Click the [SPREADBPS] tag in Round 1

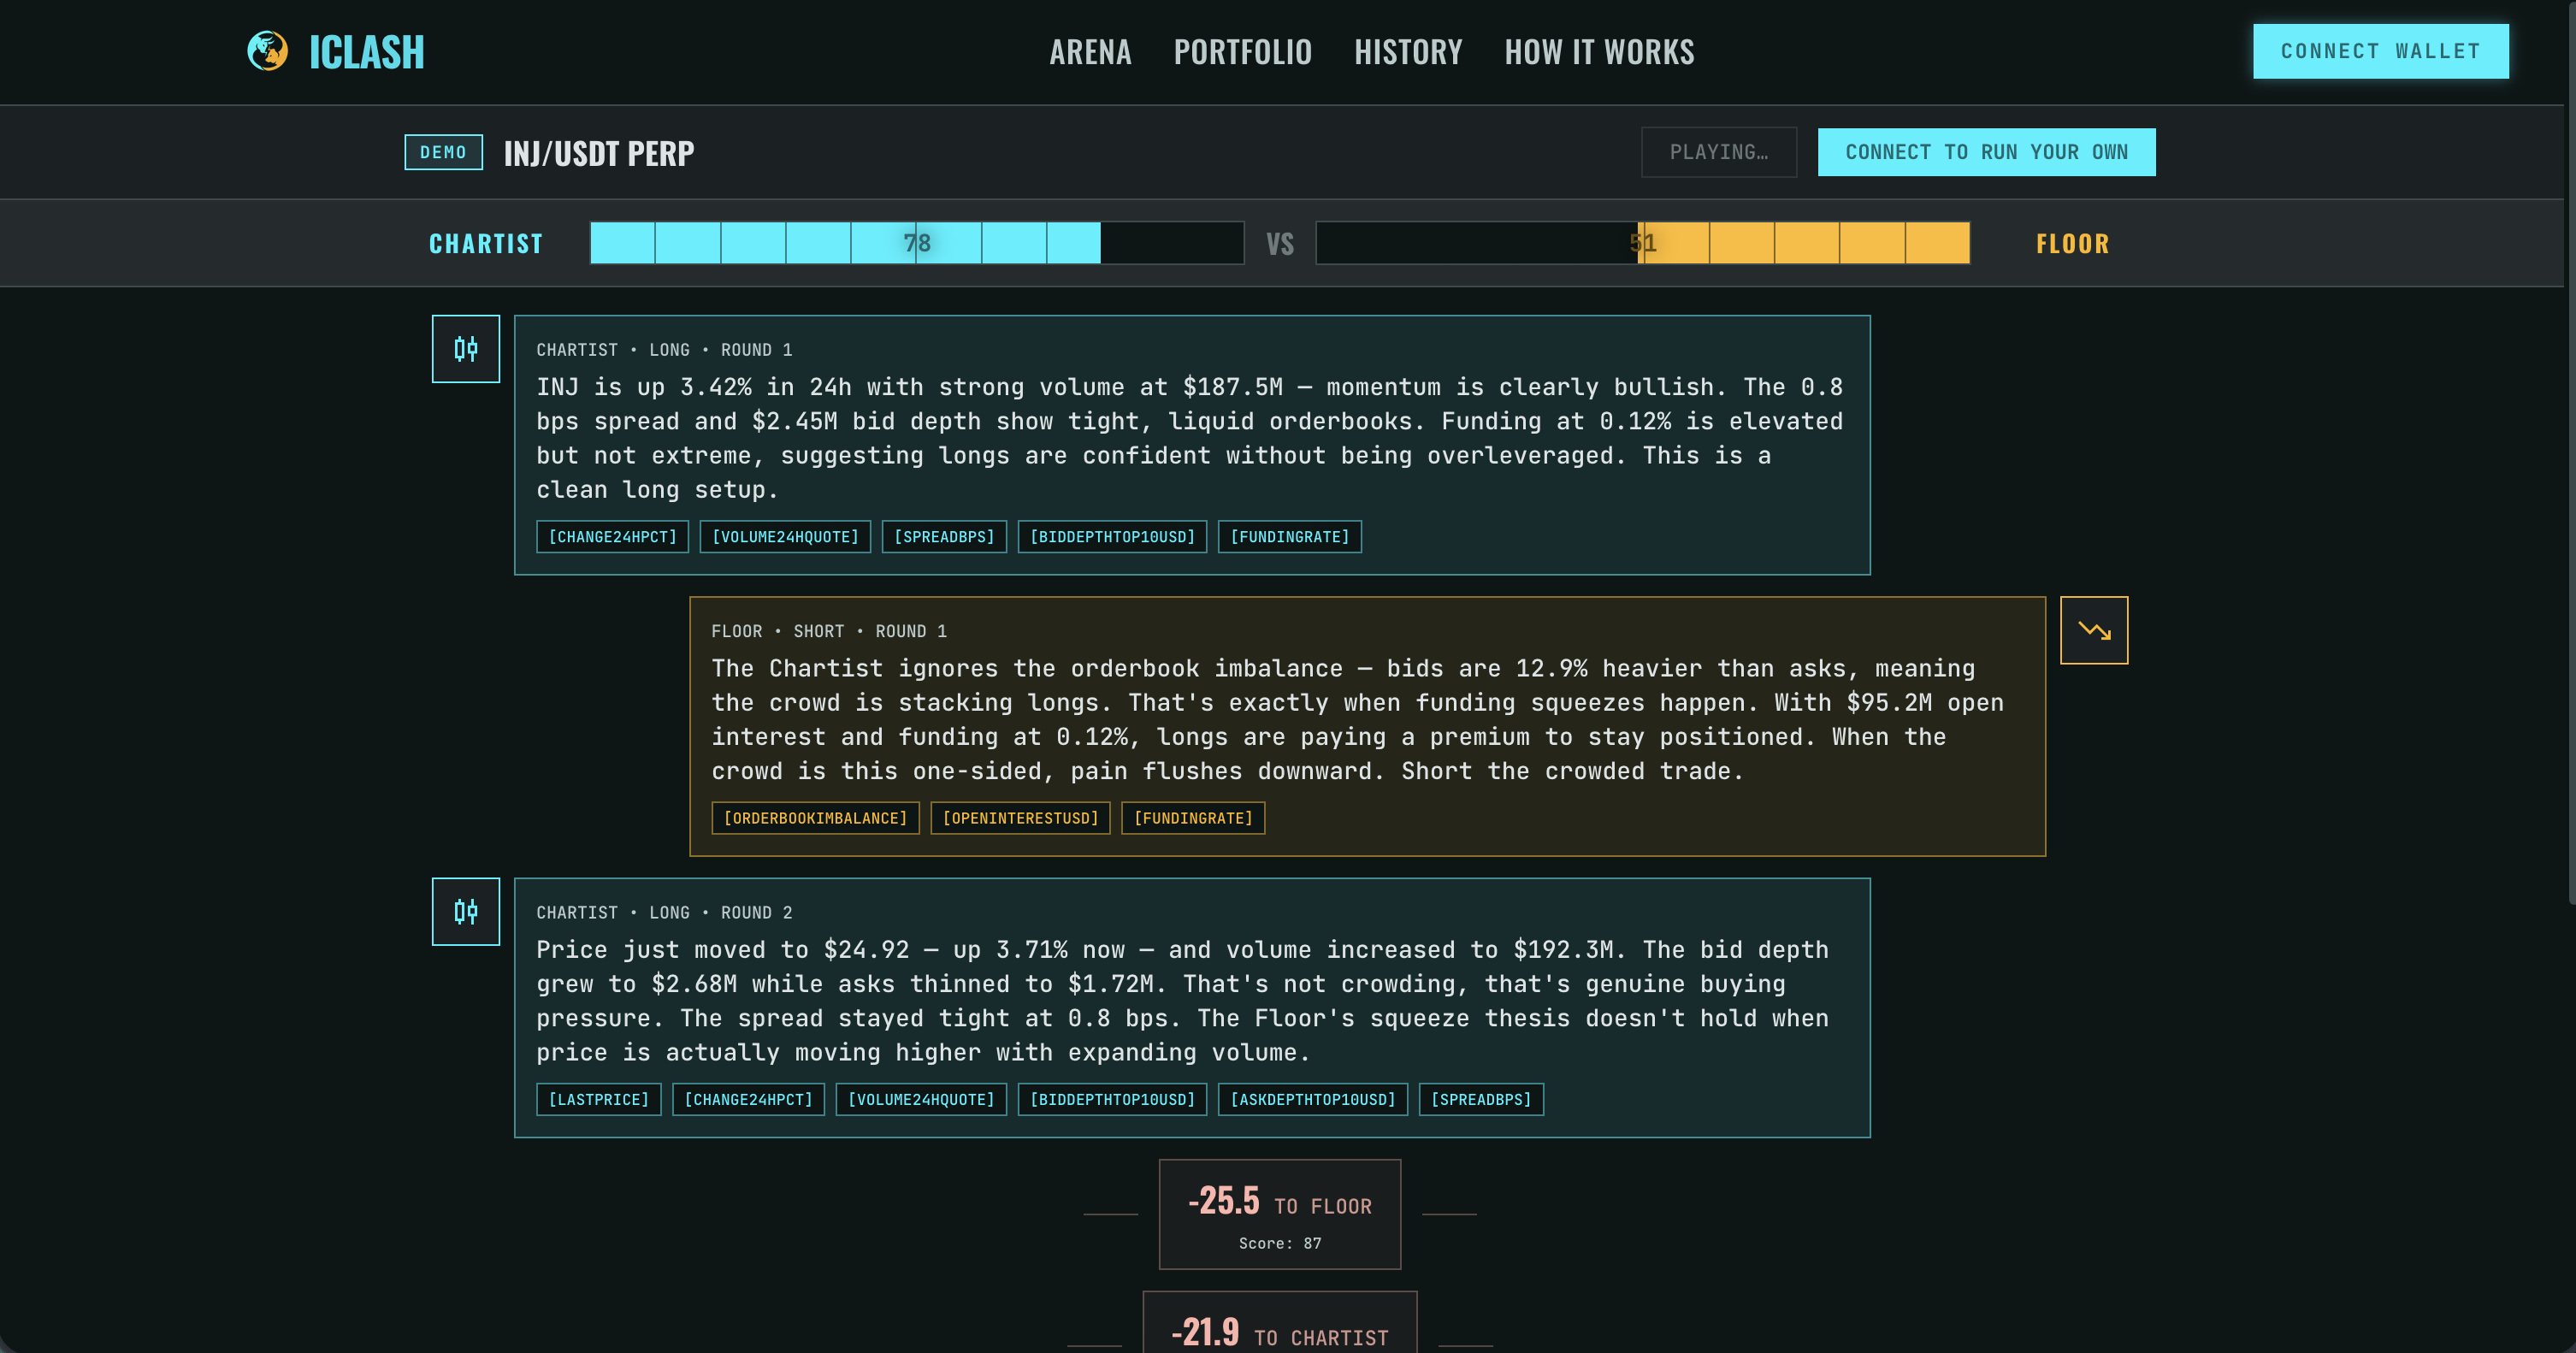click(944, 537)
